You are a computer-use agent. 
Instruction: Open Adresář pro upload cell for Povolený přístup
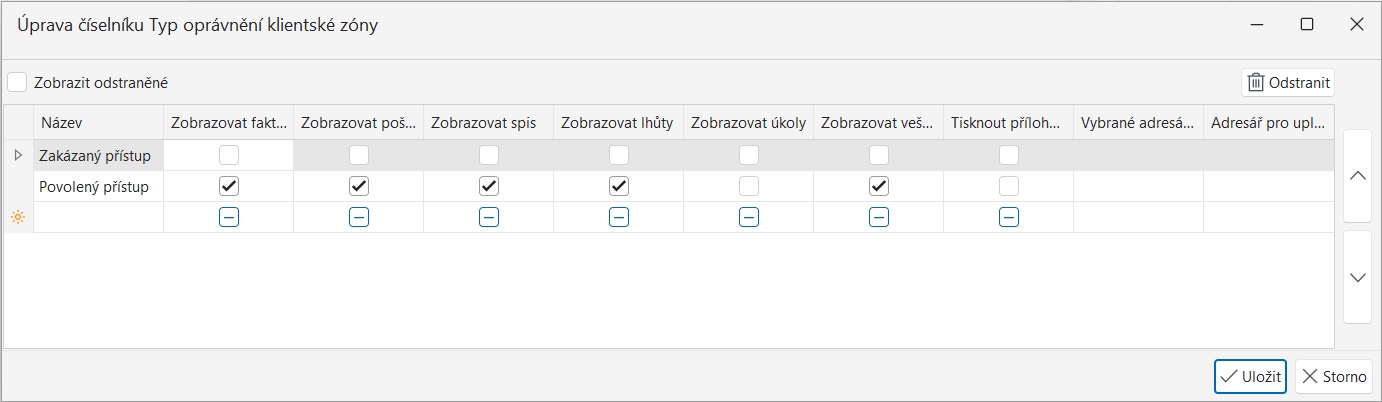[x=1268, y=186]
